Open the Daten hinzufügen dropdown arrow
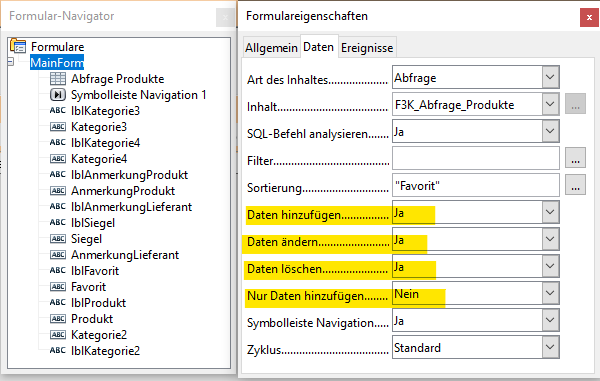This screenshot has width=600, height=381. tap(550, 212)
